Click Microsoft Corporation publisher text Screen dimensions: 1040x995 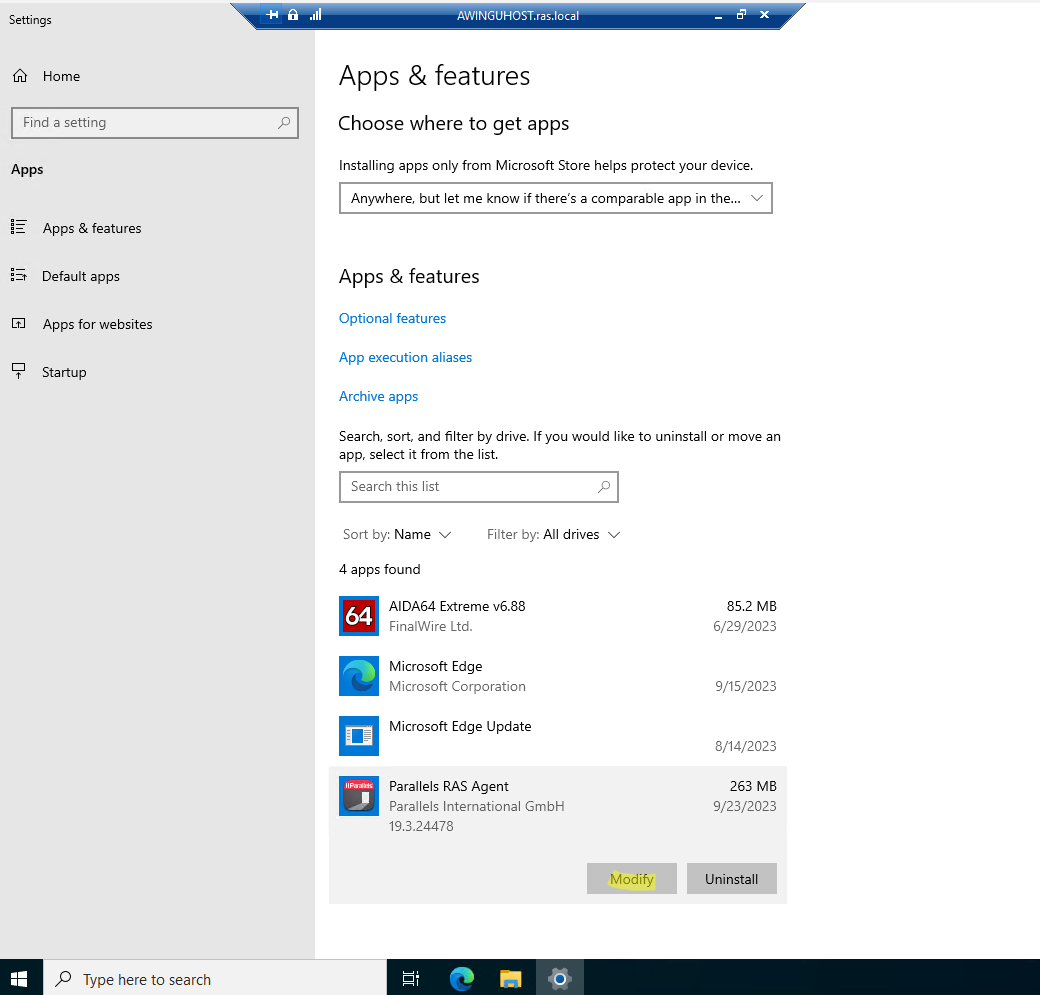457,687
